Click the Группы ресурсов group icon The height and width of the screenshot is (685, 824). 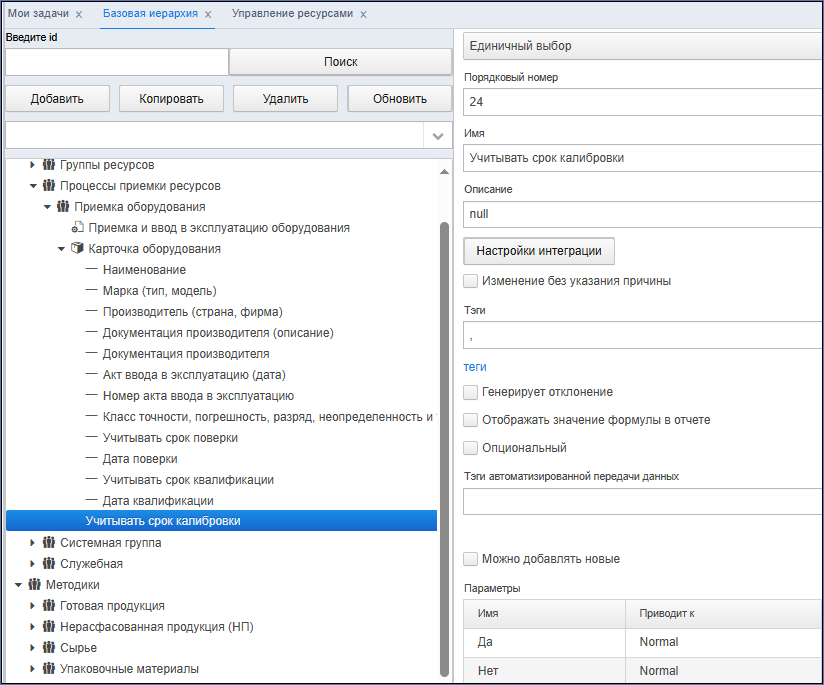click(x=49, y=165)
